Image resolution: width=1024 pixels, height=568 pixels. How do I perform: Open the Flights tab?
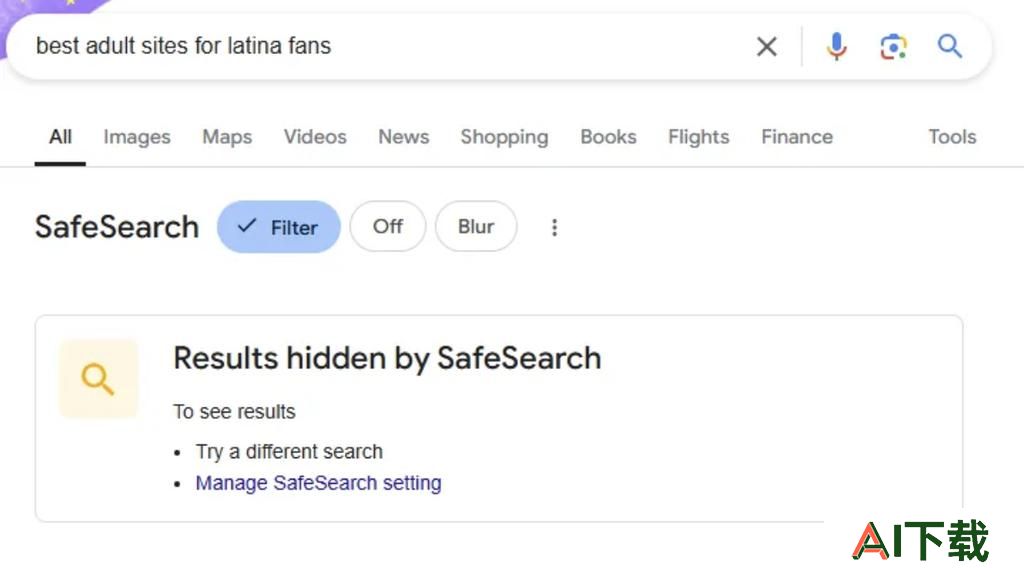click(x=698, y=136)
